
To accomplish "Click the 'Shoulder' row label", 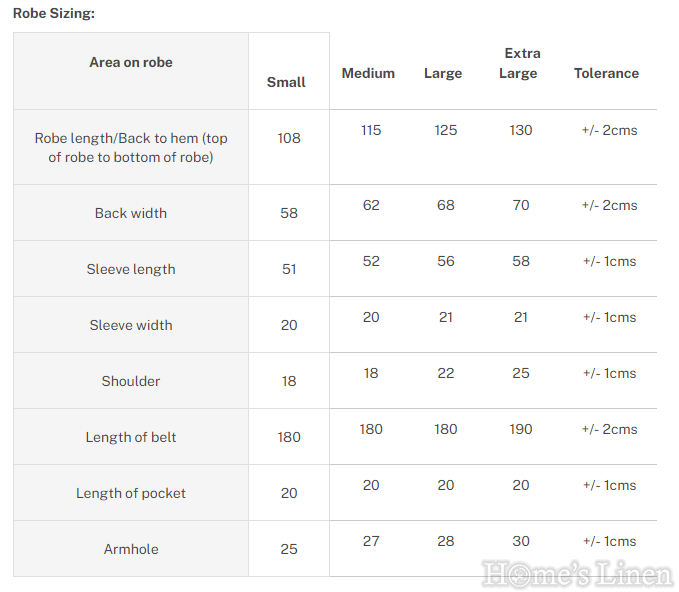I will coord(131,381).
